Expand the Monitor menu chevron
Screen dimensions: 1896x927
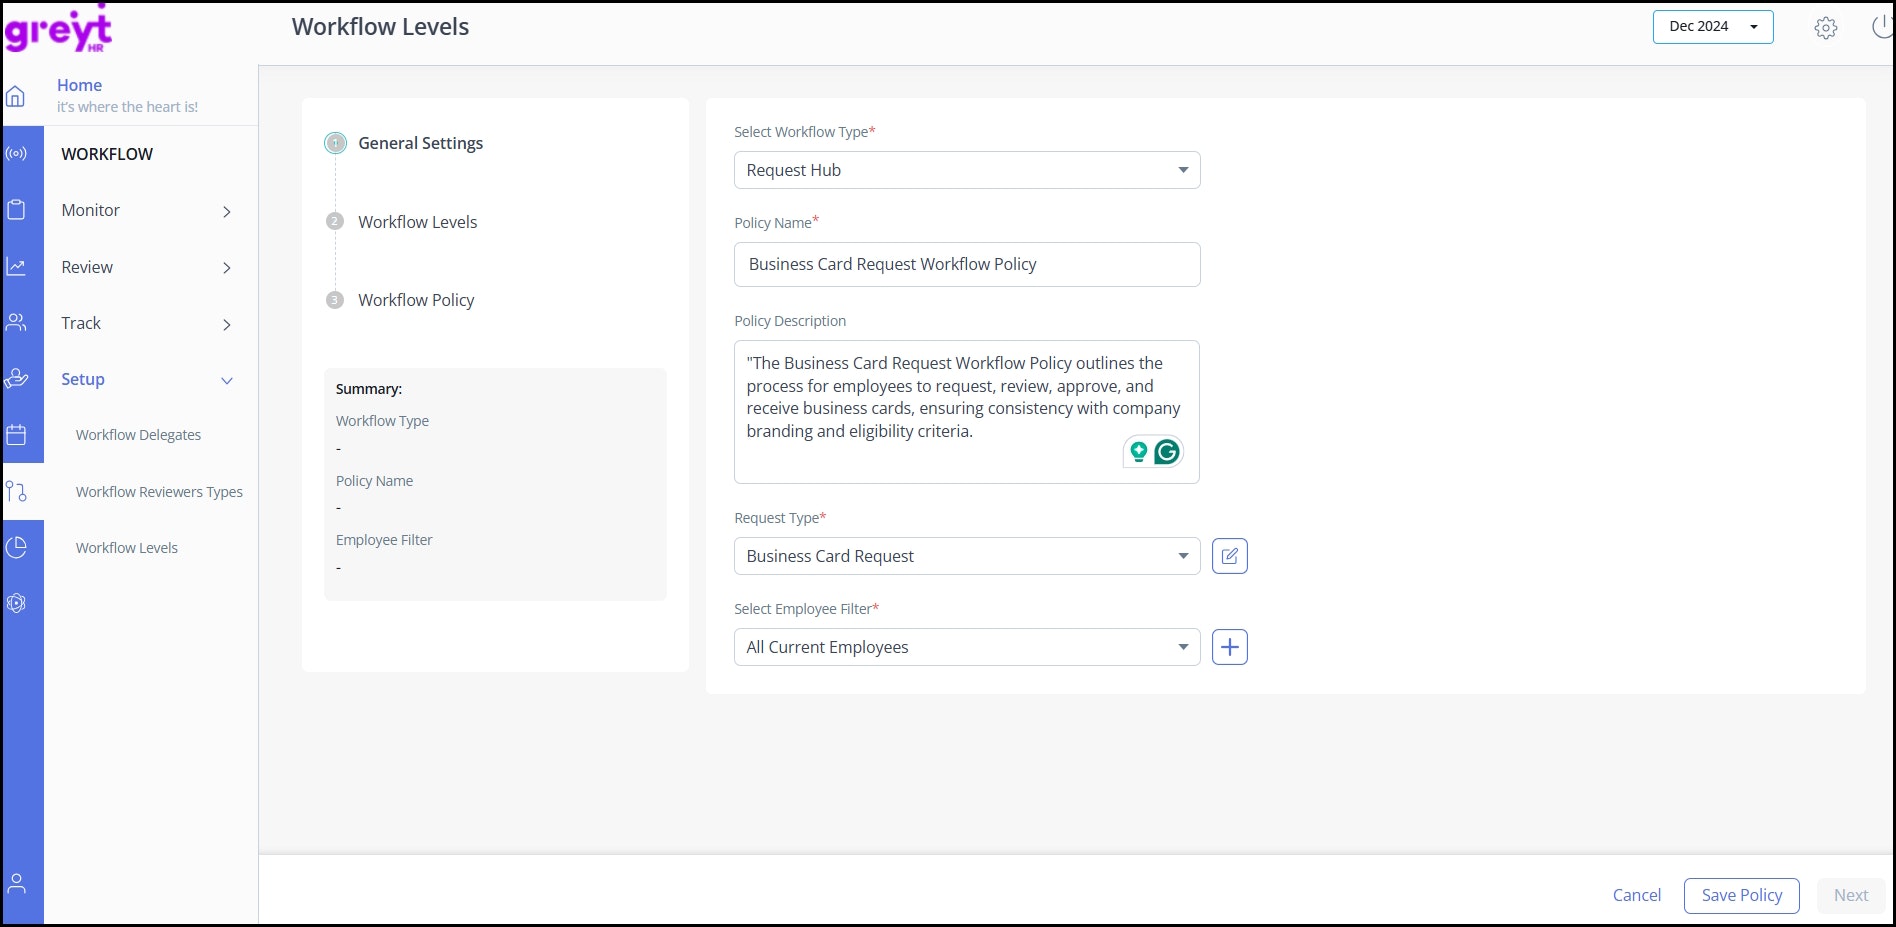click(x=227, y=211)
